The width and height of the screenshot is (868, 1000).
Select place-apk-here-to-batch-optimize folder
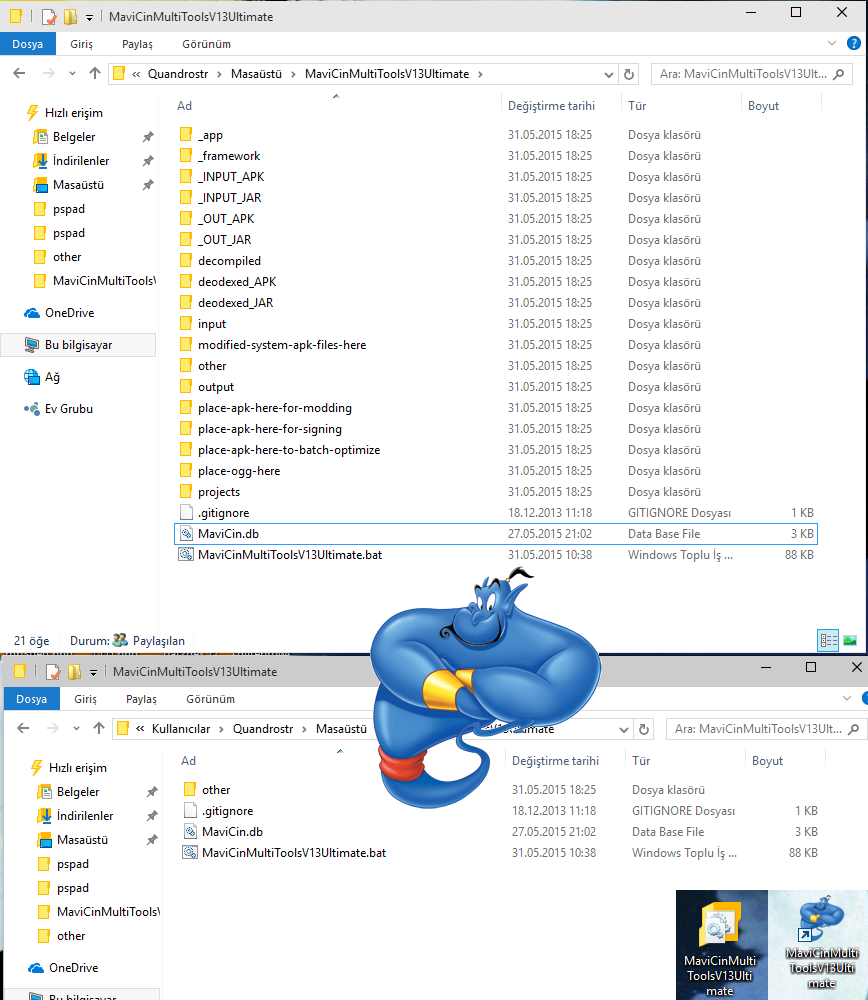coord(288,450)
